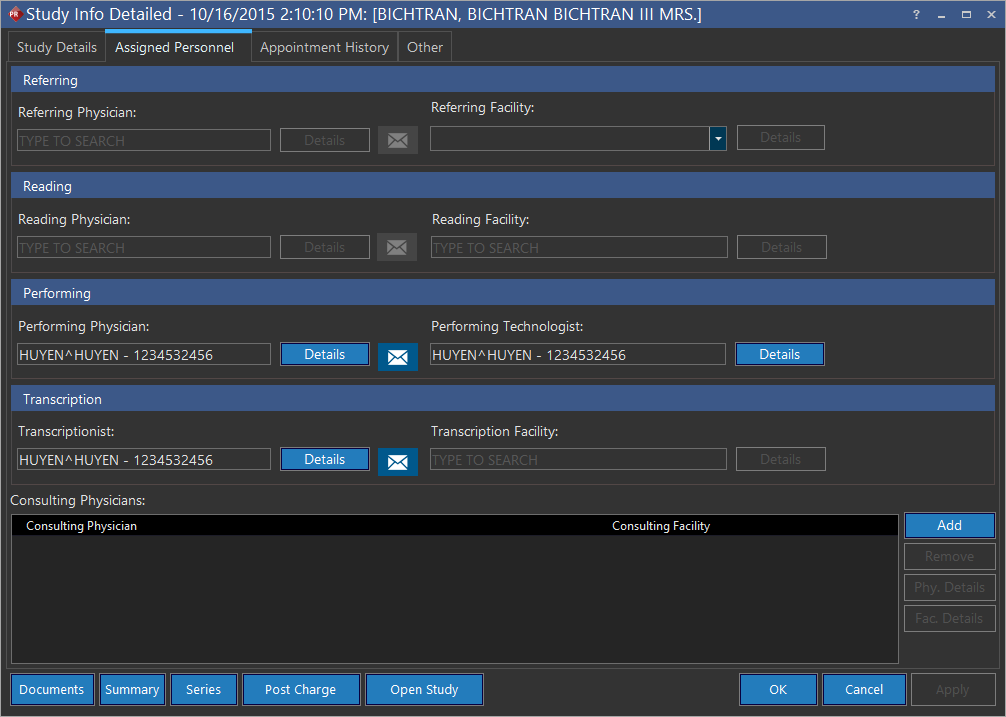Viewport: 1006px width, 717px height.
Task: Click the Transcriptionist email envelope icon
Action: (397, 461)
